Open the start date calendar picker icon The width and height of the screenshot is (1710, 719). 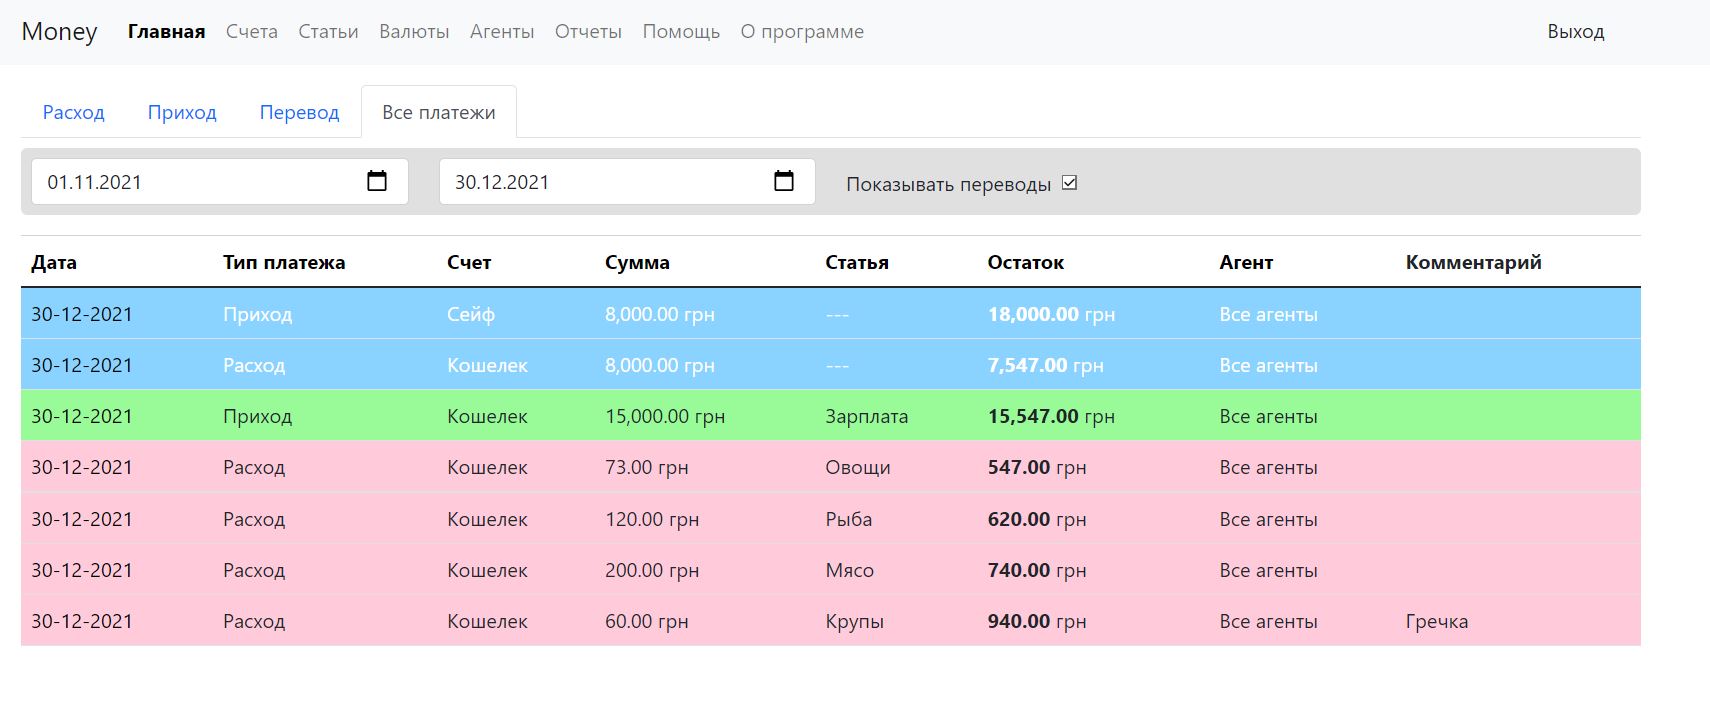tap(377, 181)
